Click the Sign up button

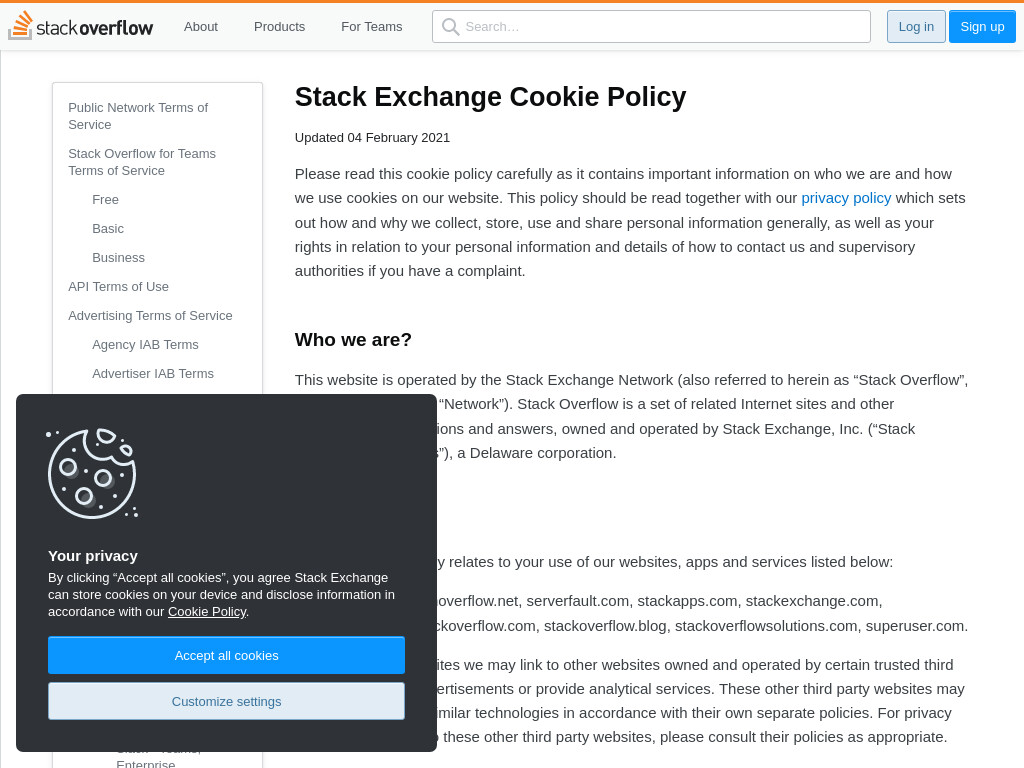tap(982, 27)
